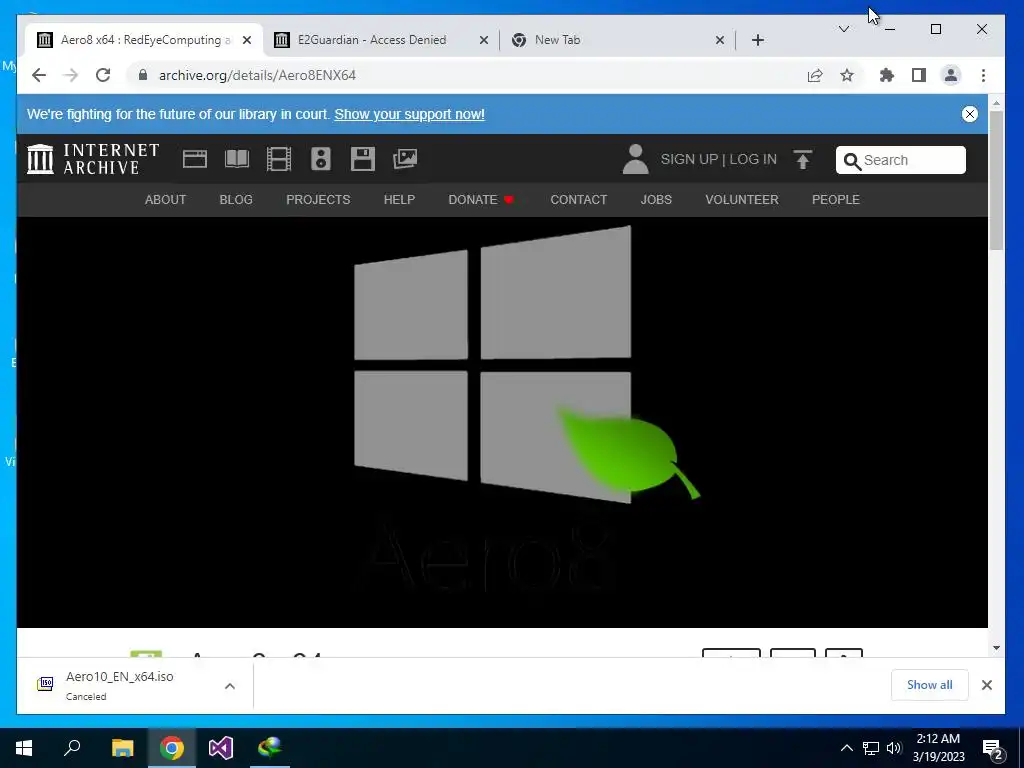
Task: Close the New Tab tab
Action: (x=720, y=40)
